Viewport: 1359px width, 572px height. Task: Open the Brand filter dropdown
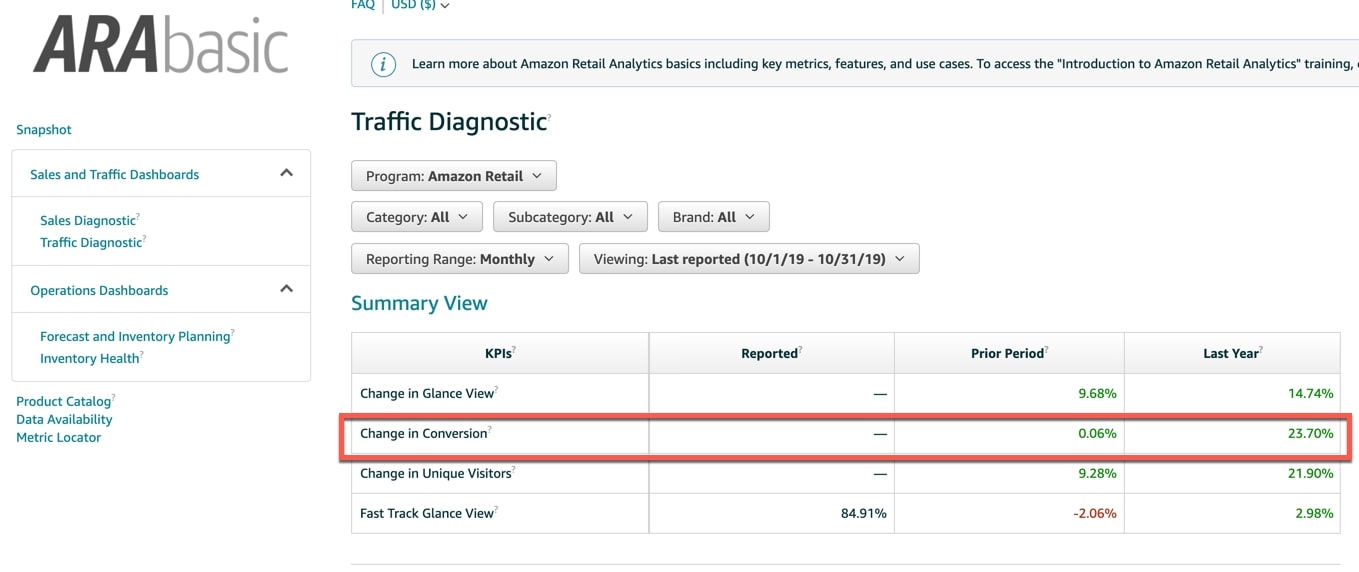coord(713,217)
